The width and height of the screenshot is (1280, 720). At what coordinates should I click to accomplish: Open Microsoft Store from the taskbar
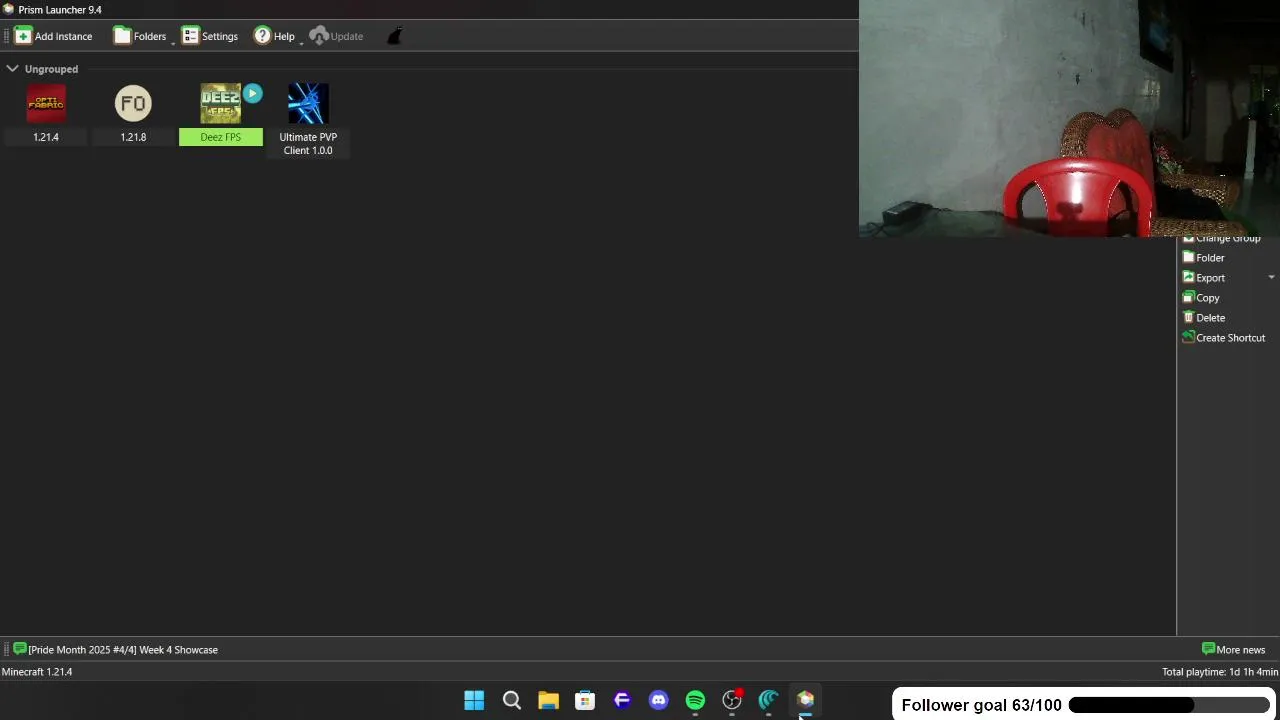click(x=585, y=700)
